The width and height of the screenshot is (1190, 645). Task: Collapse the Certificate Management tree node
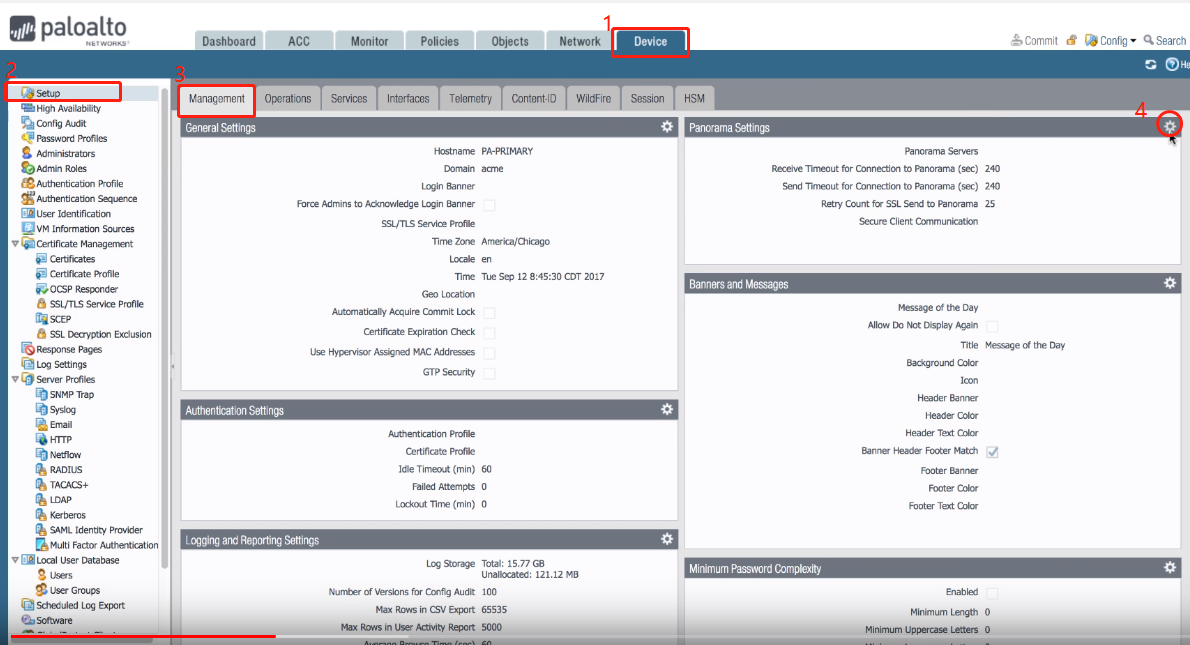(15, 244)
